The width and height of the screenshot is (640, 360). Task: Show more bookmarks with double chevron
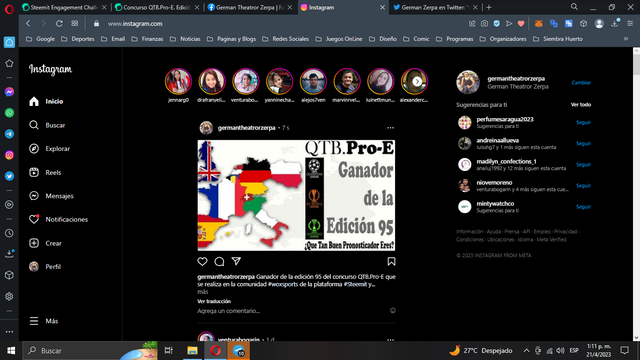(x=626, y=39)
